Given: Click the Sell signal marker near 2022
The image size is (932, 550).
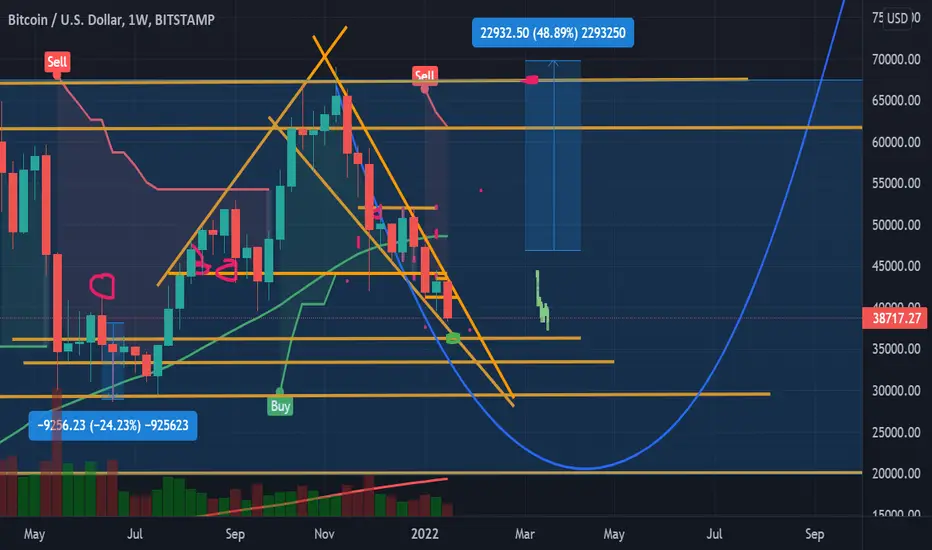Looking at the screenshot, I should [424, 76].
